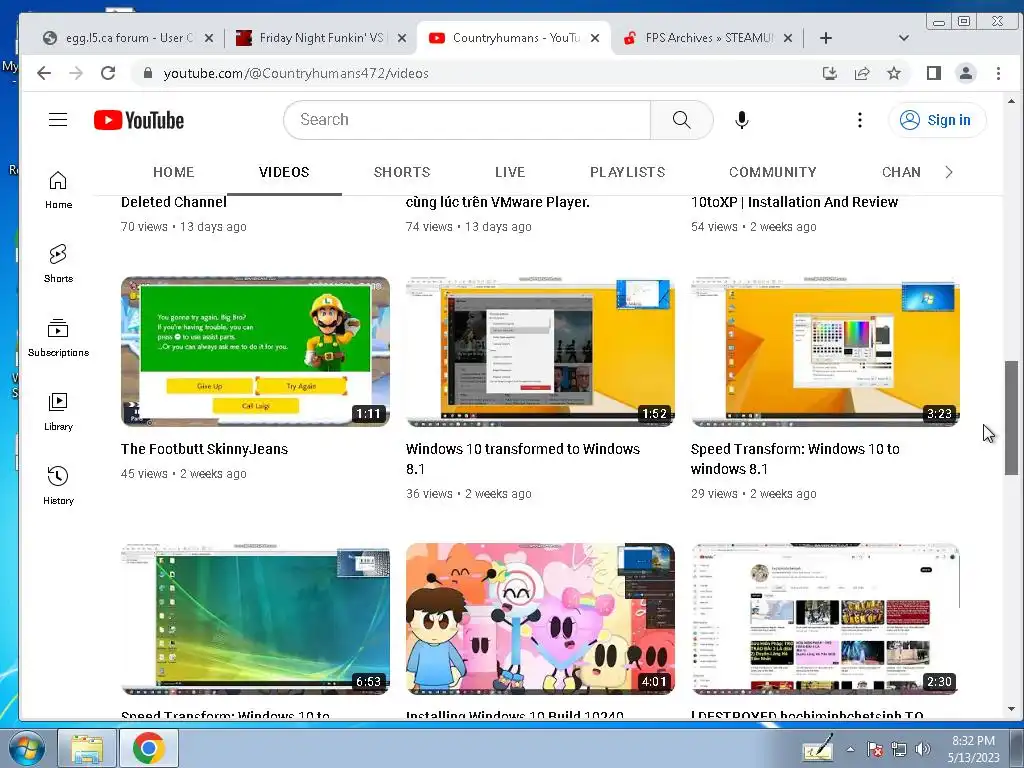Click browser forward arrow
Screen dimensions: 1024x768
point(76,73)
